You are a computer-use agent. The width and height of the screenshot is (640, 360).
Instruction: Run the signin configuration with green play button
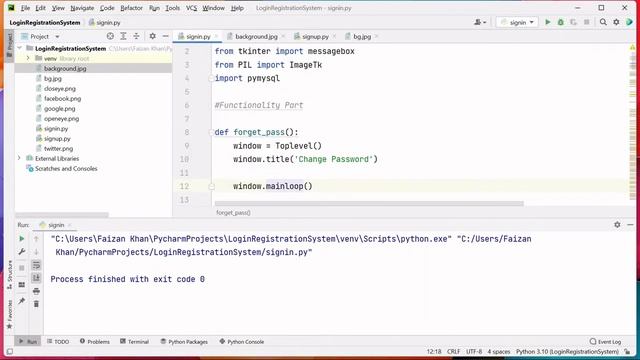pos(548,22)
